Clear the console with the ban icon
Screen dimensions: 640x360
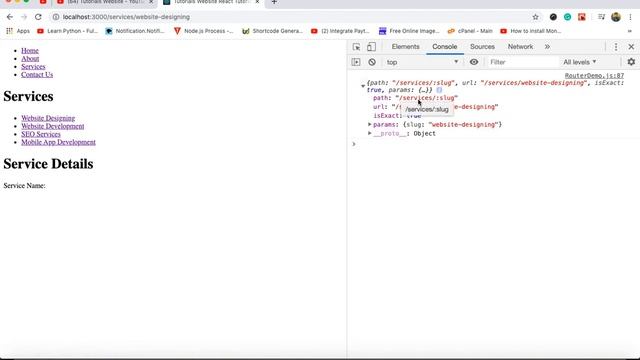tap(372, 62)
